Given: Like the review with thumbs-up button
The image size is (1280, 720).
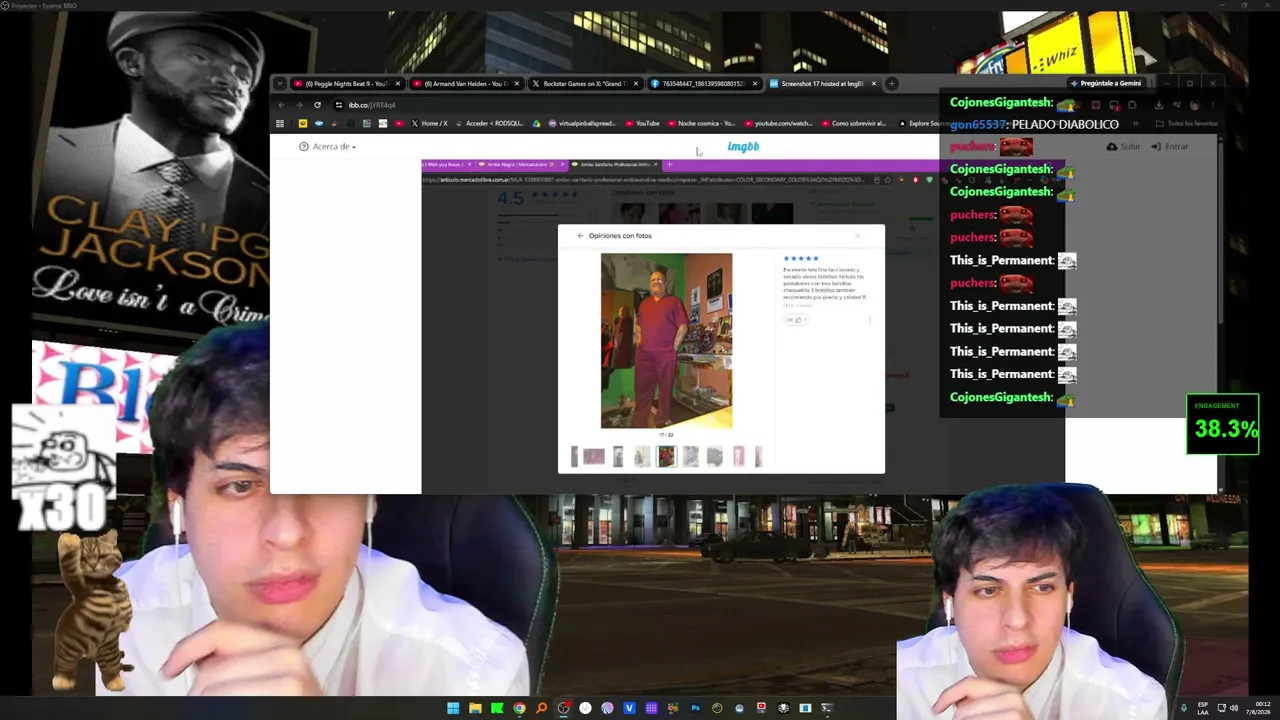Looking at the screenshot, I should point(796,320).
